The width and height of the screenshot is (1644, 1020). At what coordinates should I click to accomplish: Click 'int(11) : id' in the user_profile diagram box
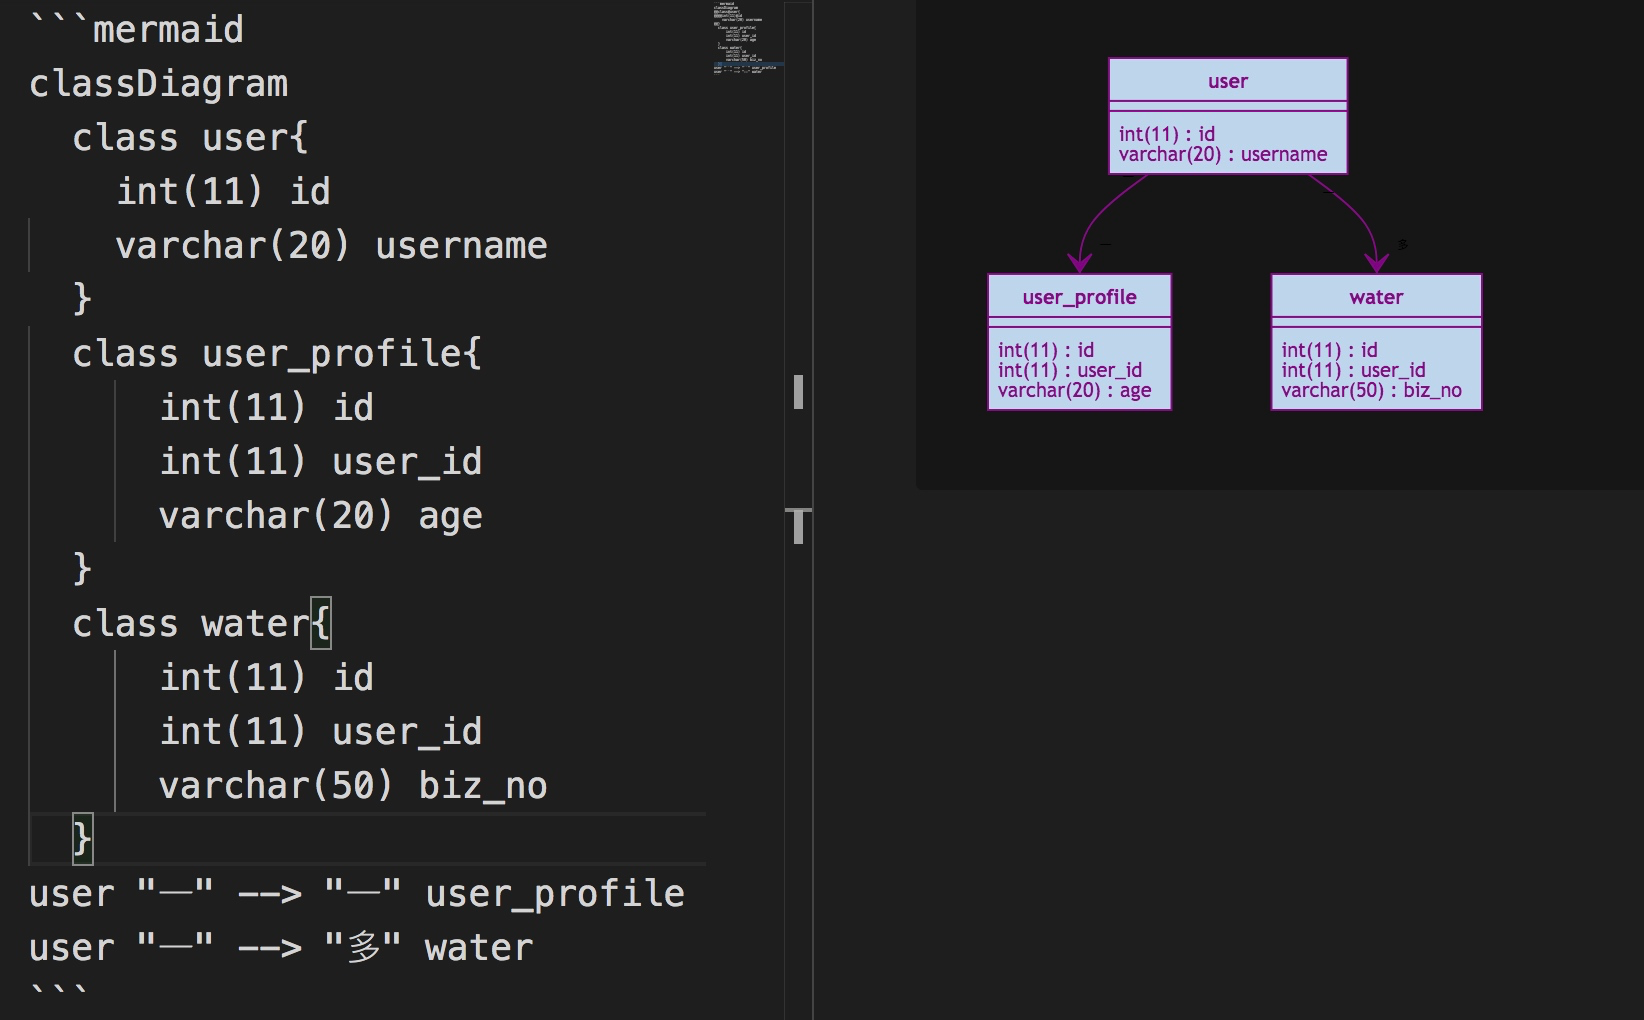tap(1046, 350)
